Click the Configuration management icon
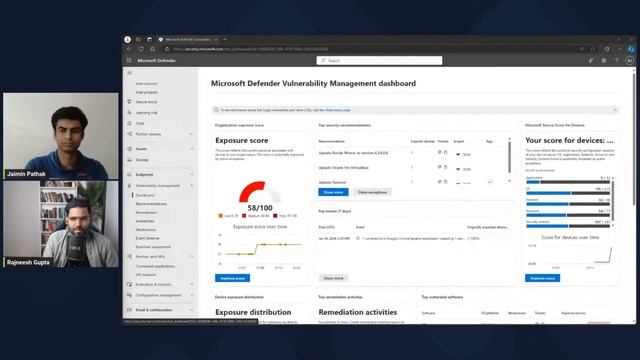Viewport: 640px width, 360px height. (x=129, y=295)
